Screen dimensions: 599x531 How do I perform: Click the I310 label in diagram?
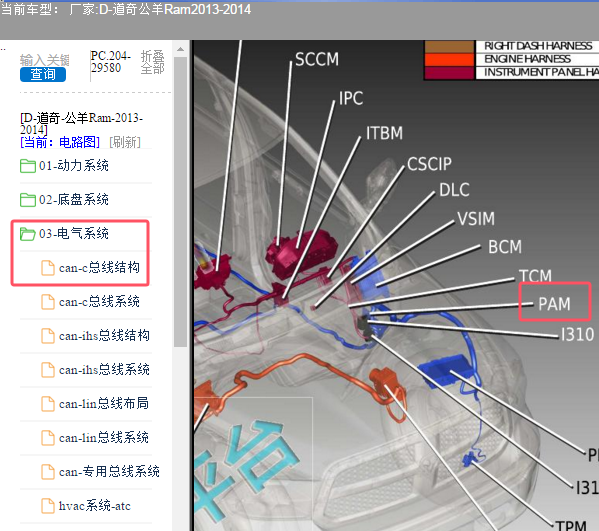577,335
